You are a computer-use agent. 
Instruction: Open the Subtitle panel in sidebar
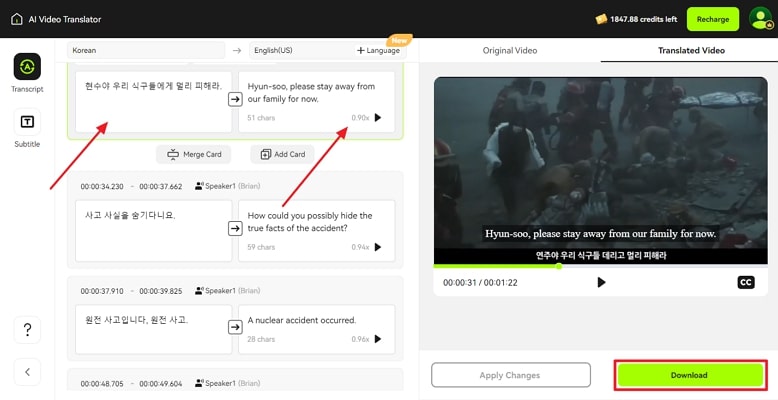click(27, 122)
